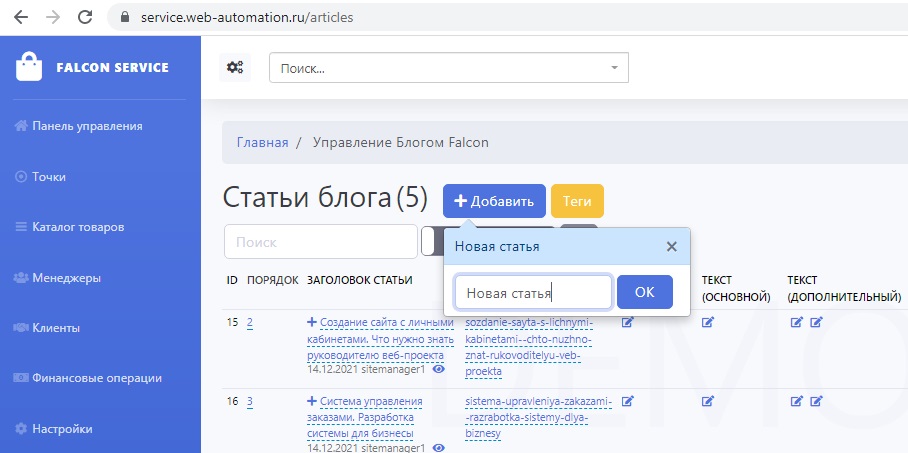
Task: Open the top "Поиск..." dropdown
Action: coord(448,68)
